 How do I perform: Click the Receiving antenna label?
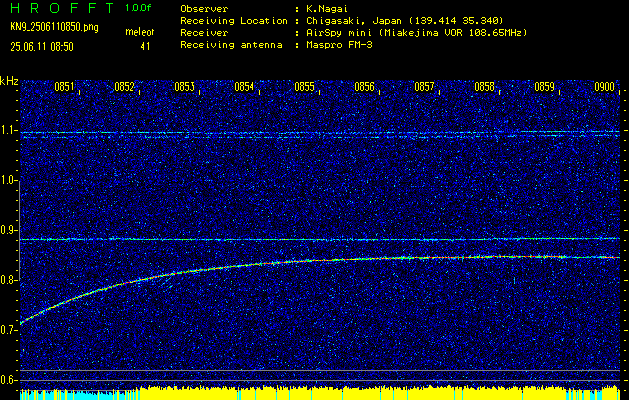(231, 45)
